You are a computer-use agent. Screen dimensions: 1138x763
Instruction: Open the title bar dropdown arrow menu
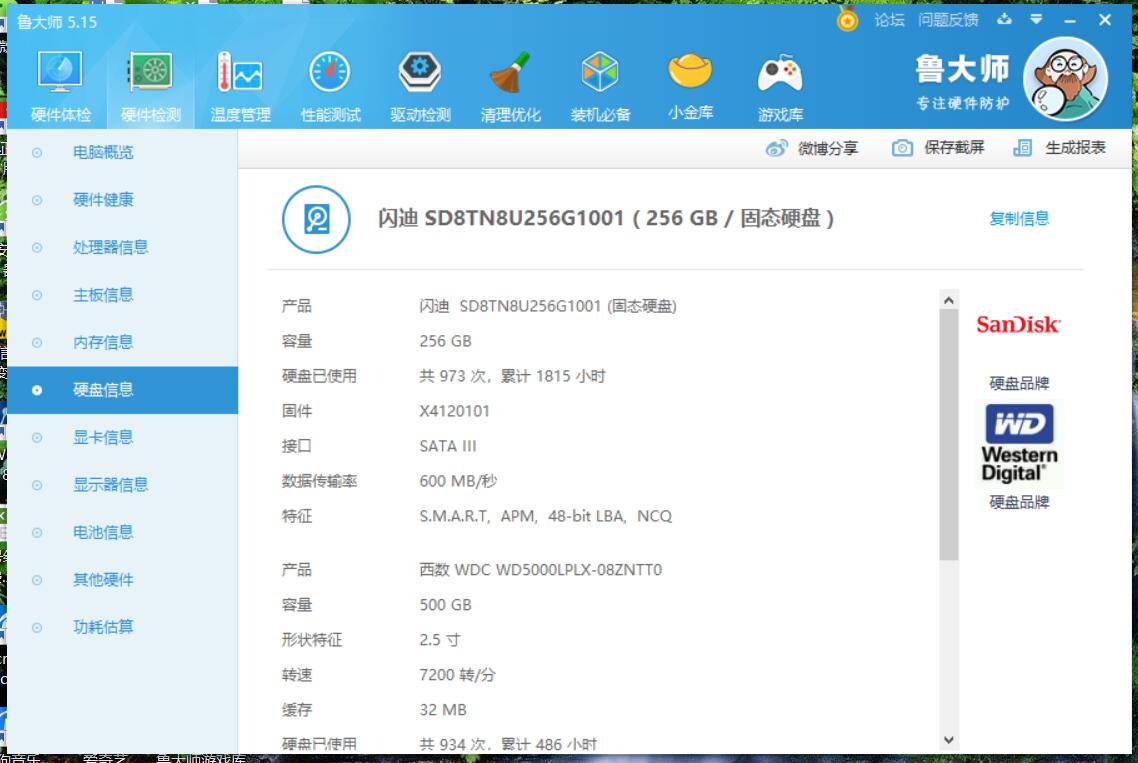point(1036,20)
